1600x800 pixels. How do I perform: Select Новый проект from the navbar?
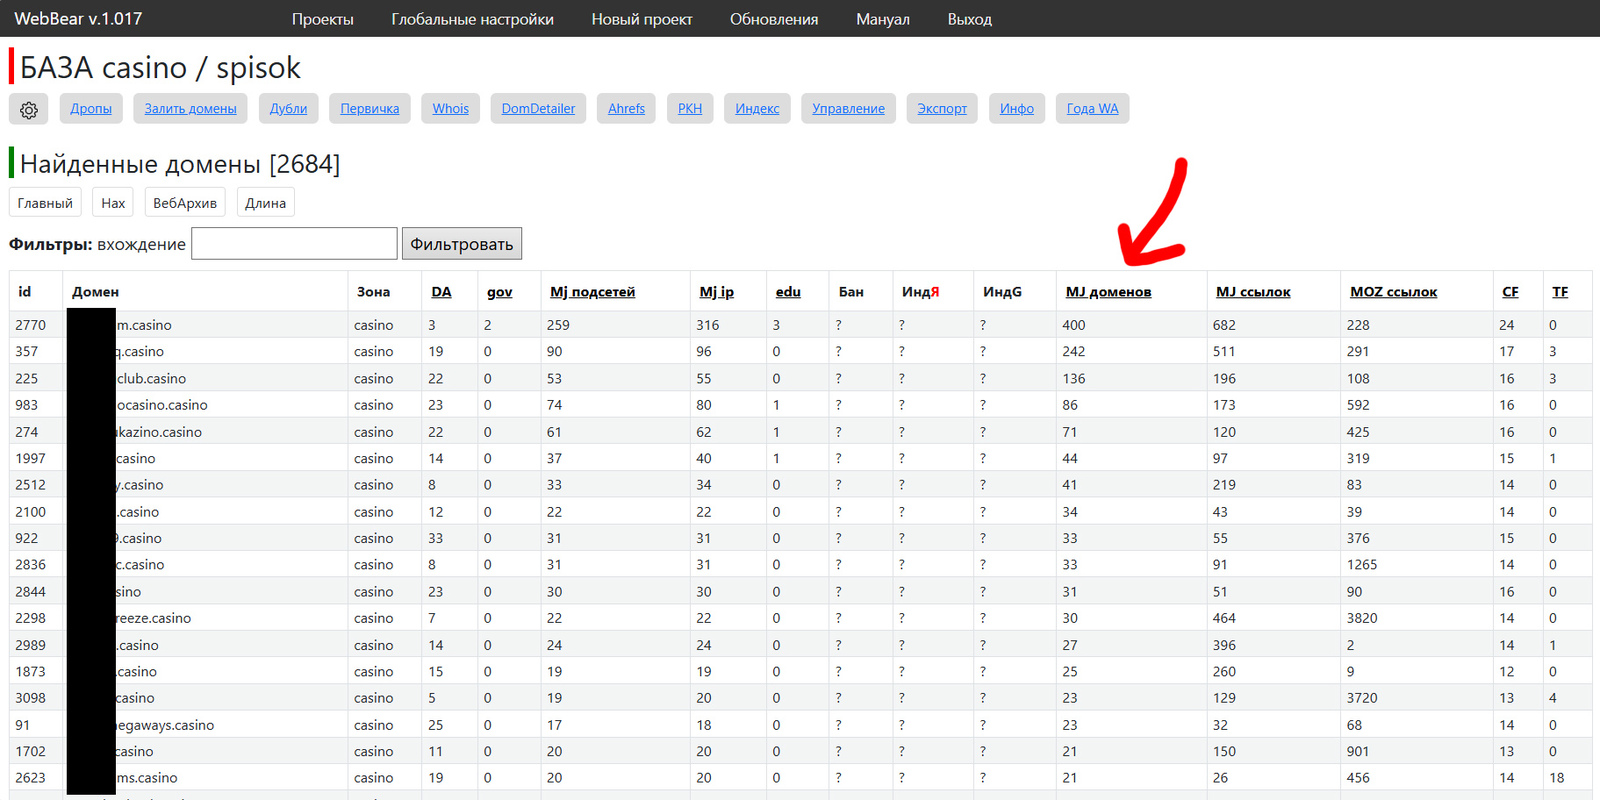point(641,19)
